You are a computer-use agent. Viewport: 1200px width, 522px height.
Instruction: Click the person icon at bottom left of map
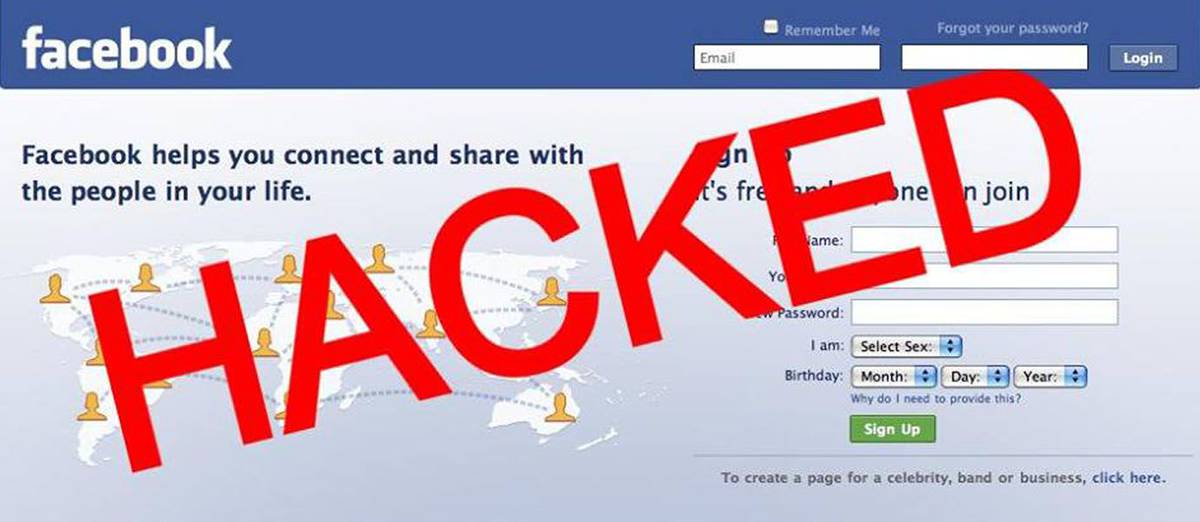pos(91,406)
